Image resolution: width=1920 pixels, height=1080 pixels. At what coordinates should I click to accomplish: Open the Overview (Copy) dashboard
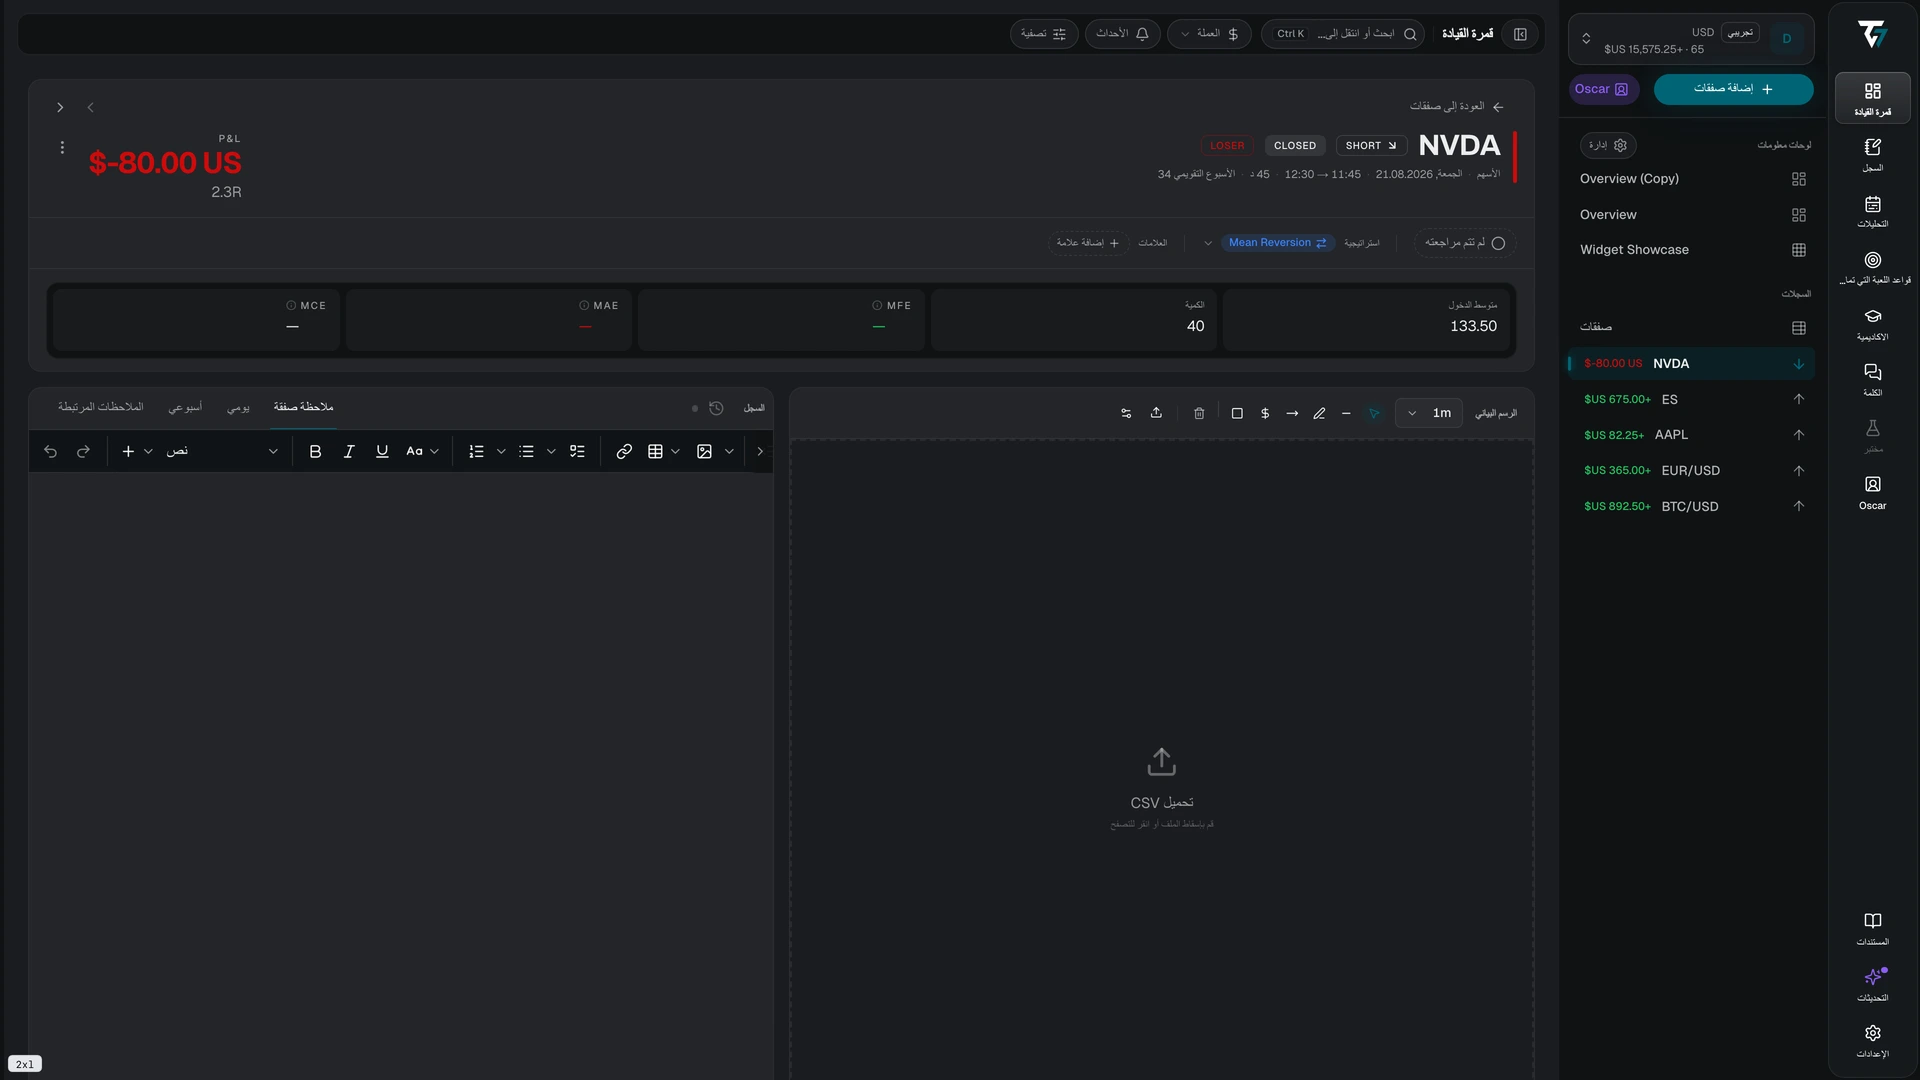(1692, 179)
